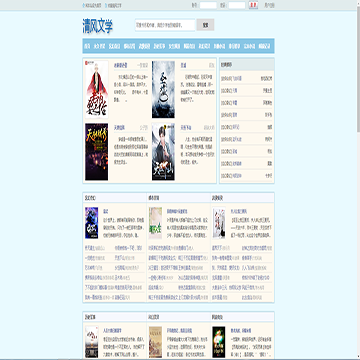Open the user registration link in header
Screen dimensions: 360x360
pos(269,5)
